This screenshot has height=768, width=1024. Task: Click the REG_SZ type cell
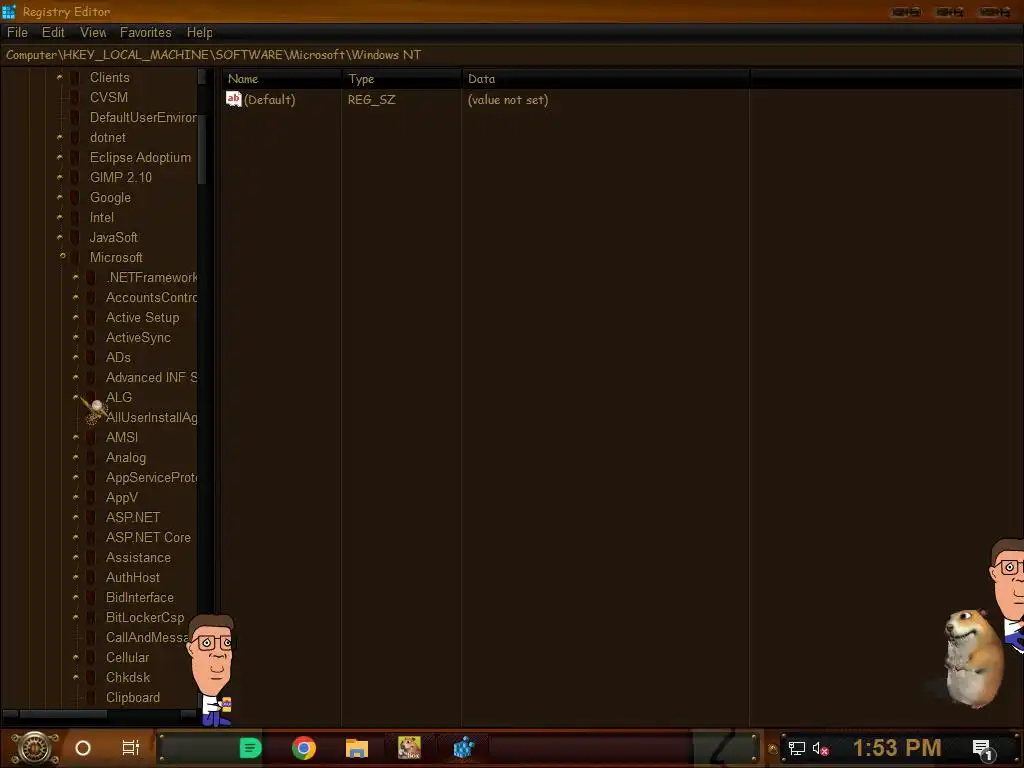click(372, 100)
